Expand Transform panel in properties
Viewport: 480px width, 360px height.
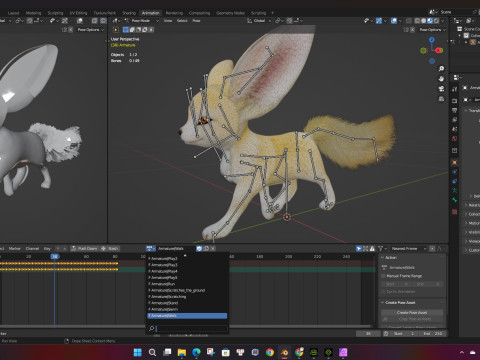(467, 110)
